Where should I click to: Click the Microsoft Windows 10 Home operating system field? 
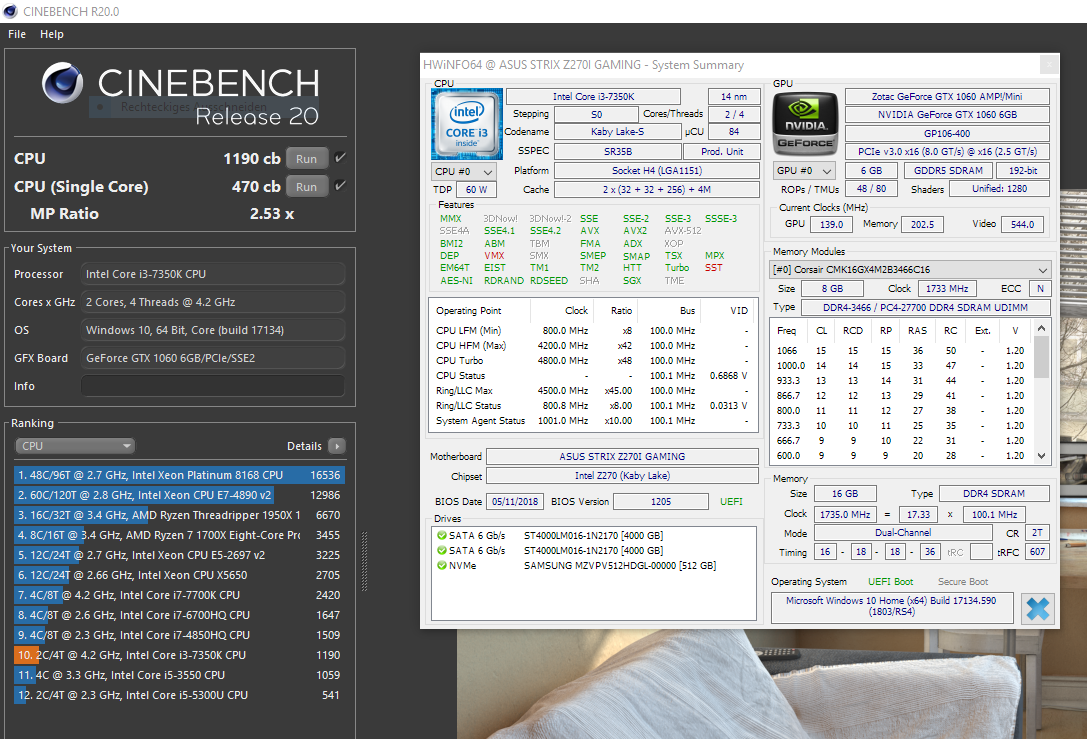(x=892, y=607)
